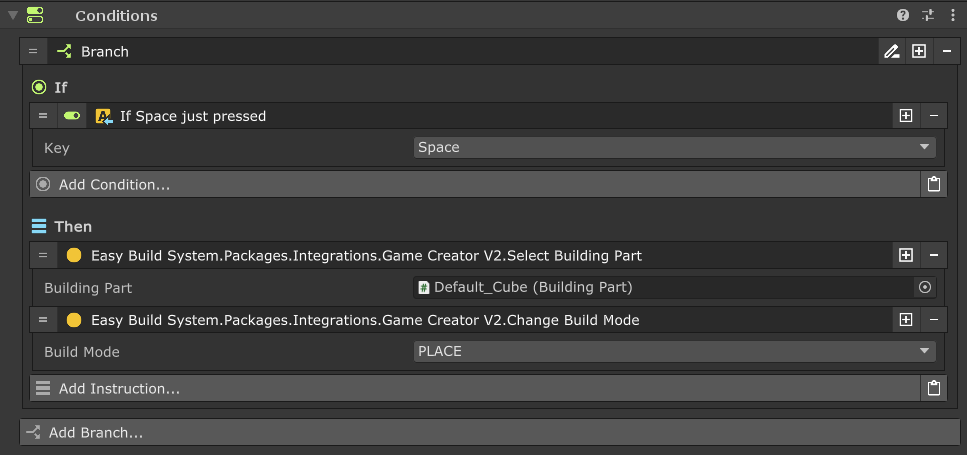Paste instruction using Add Instruction clipboard icon

pos(933,388)
